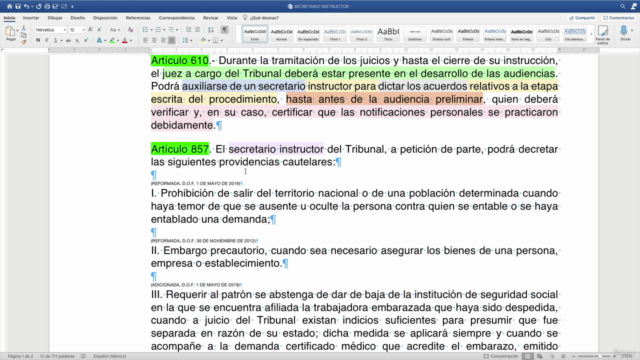Pick the Format Painter brush icon

click(x=24, y=41)
